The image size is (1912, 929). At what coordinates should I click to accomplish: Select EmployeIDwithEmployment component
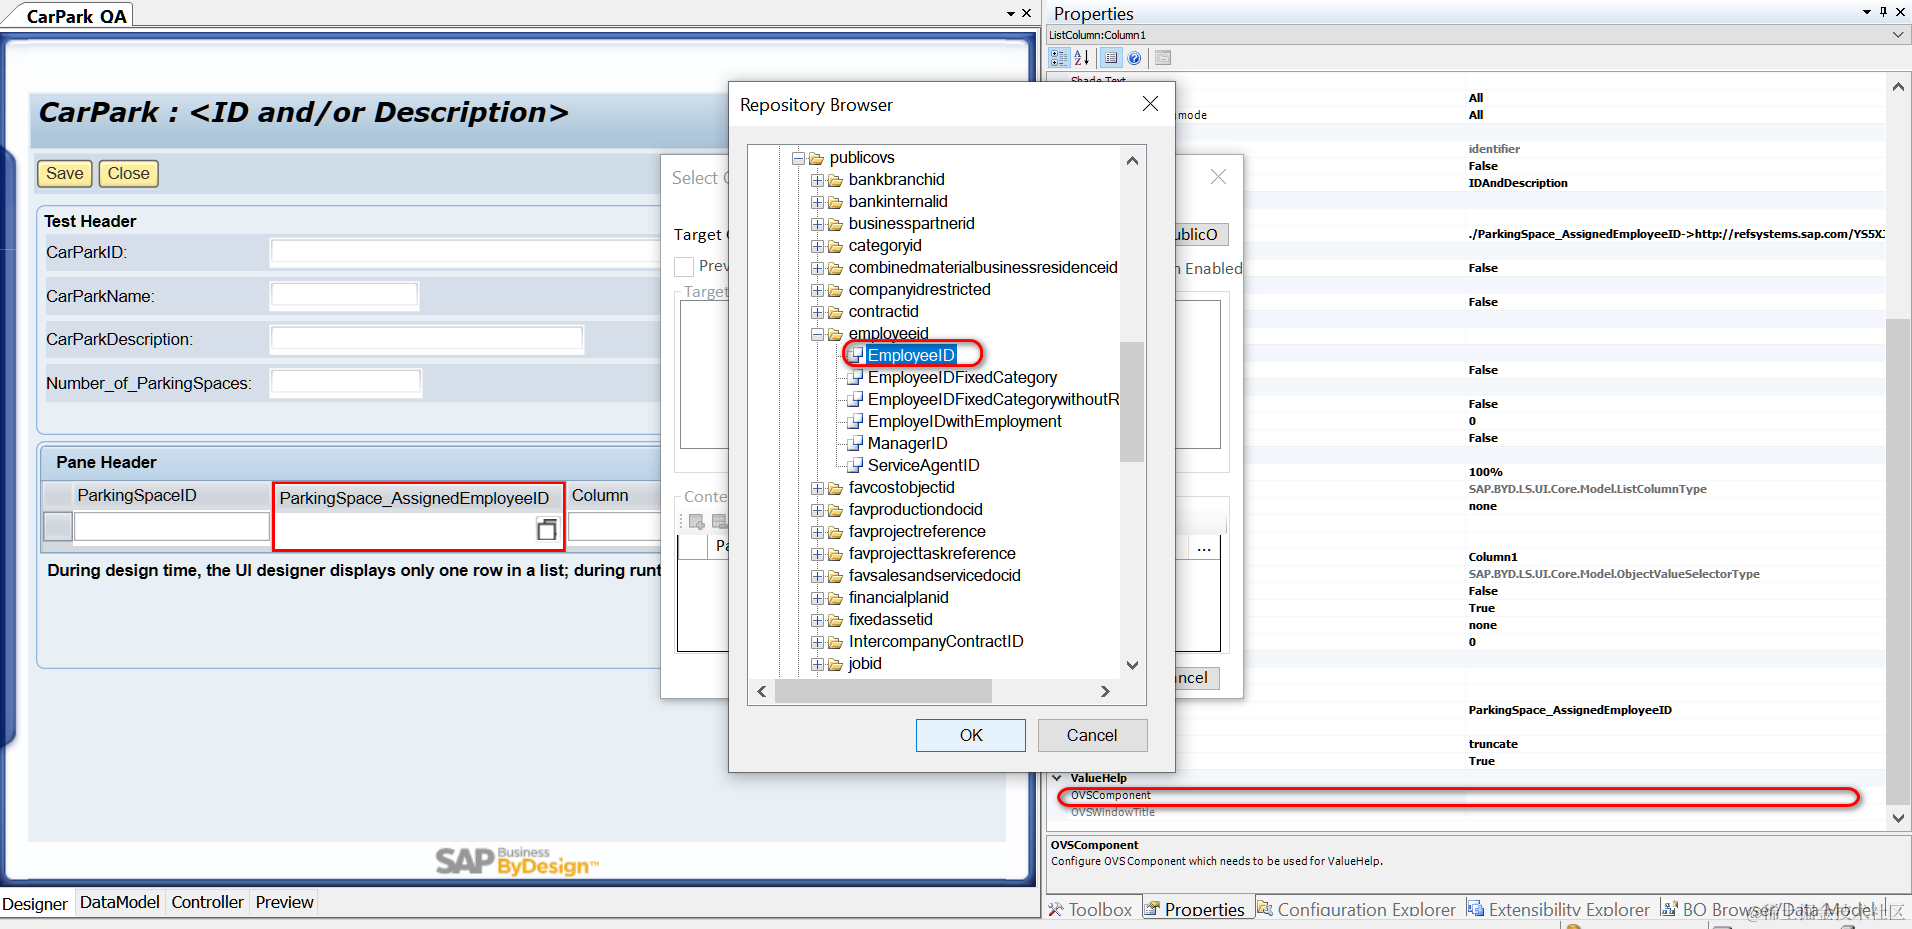coord(964,421)
